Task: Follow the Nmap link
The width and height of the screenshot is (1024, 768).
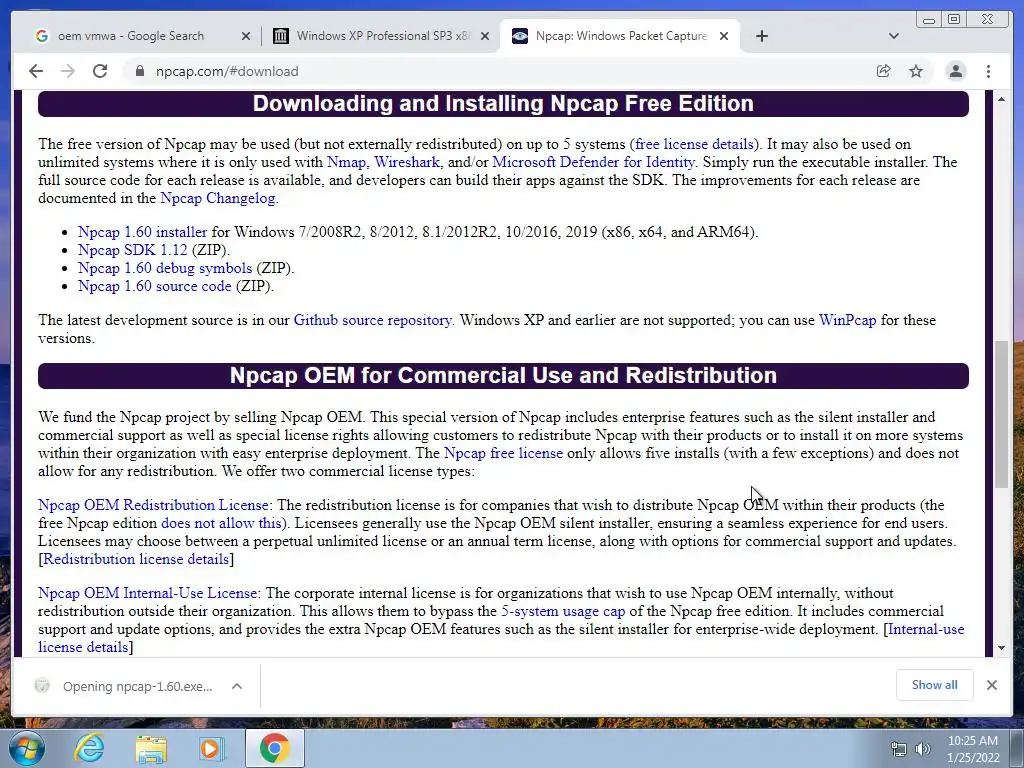Action: point(345,162)
